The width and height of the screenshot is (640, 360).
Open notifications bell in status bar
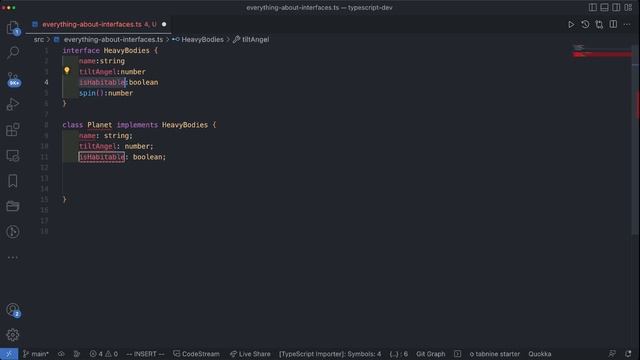click(628, 354)
